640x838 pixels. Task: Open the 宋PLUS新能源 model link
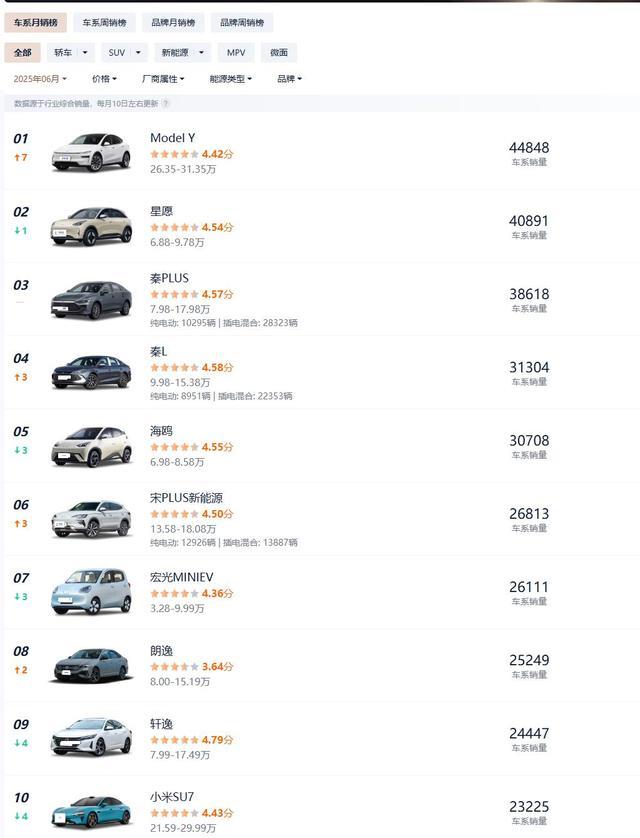186,498
